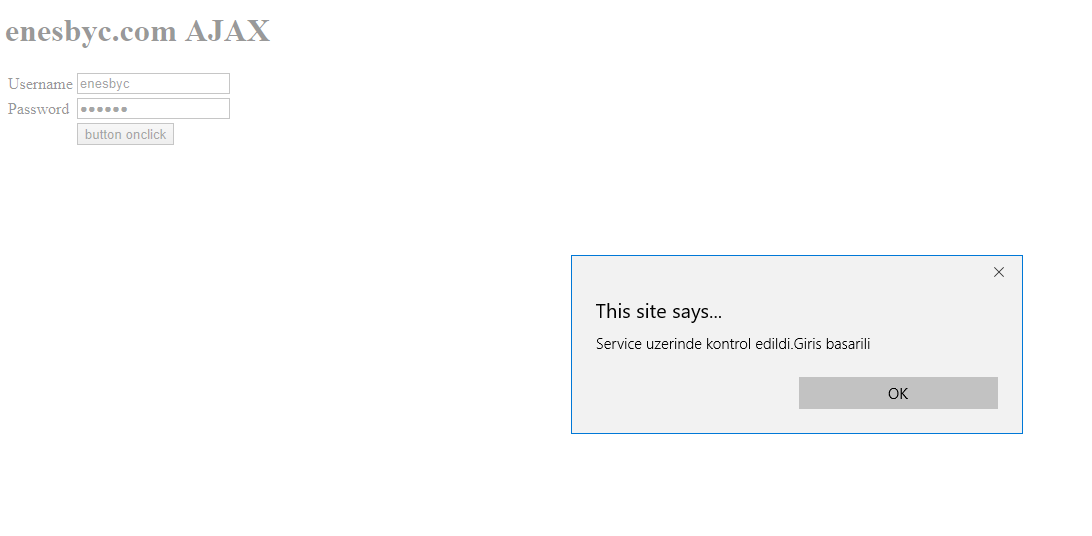
Task: Hit the X icon on the alert popup
Action: pyautogui.click(x=999, y=272)
